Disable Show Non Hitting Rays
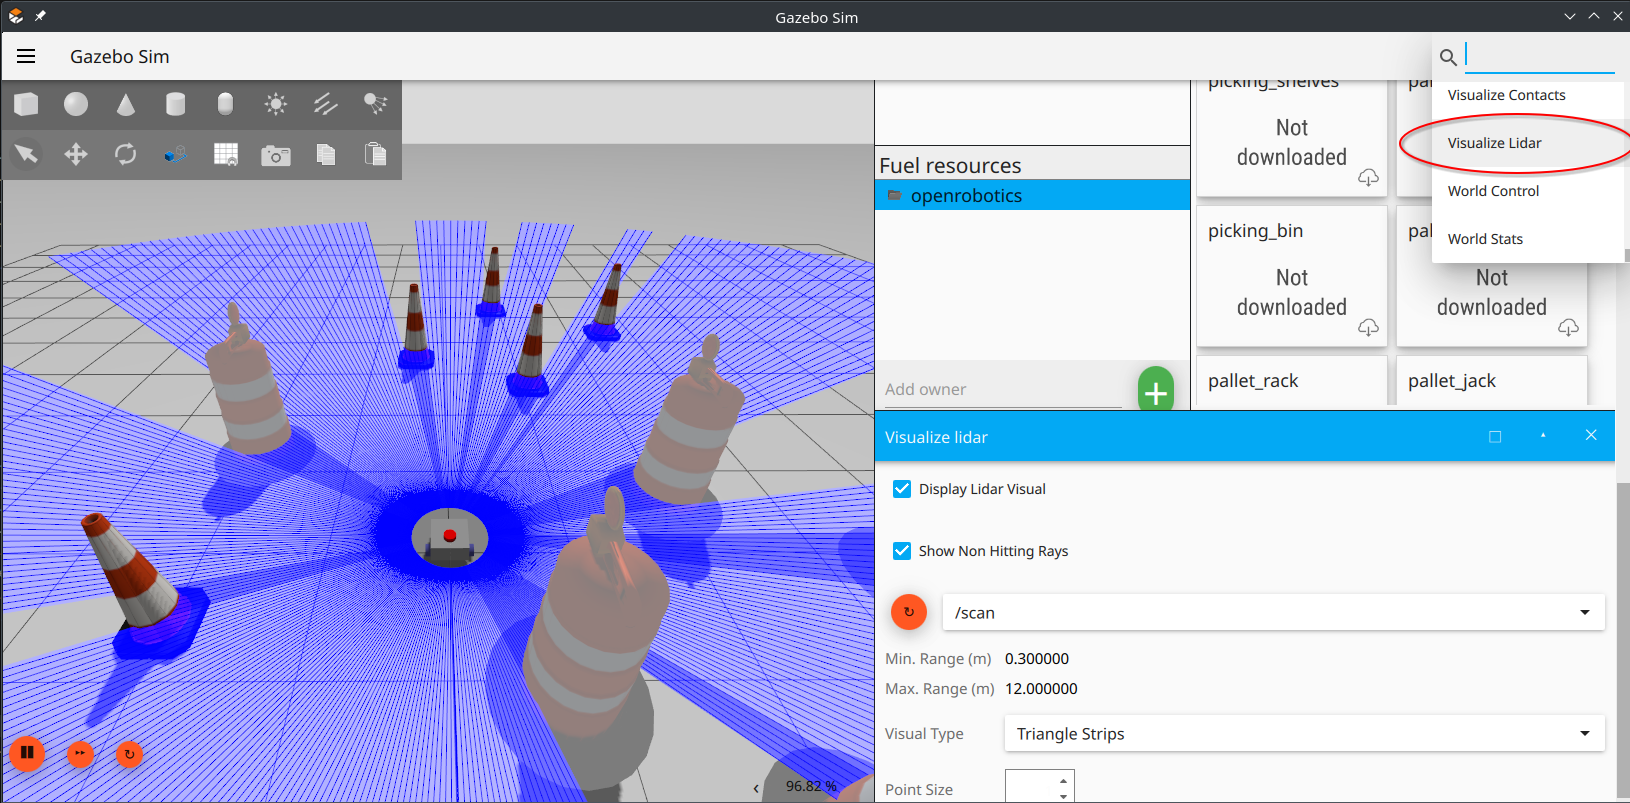The height and width of the screenshot is (803, 1630). tap(902, 551)
